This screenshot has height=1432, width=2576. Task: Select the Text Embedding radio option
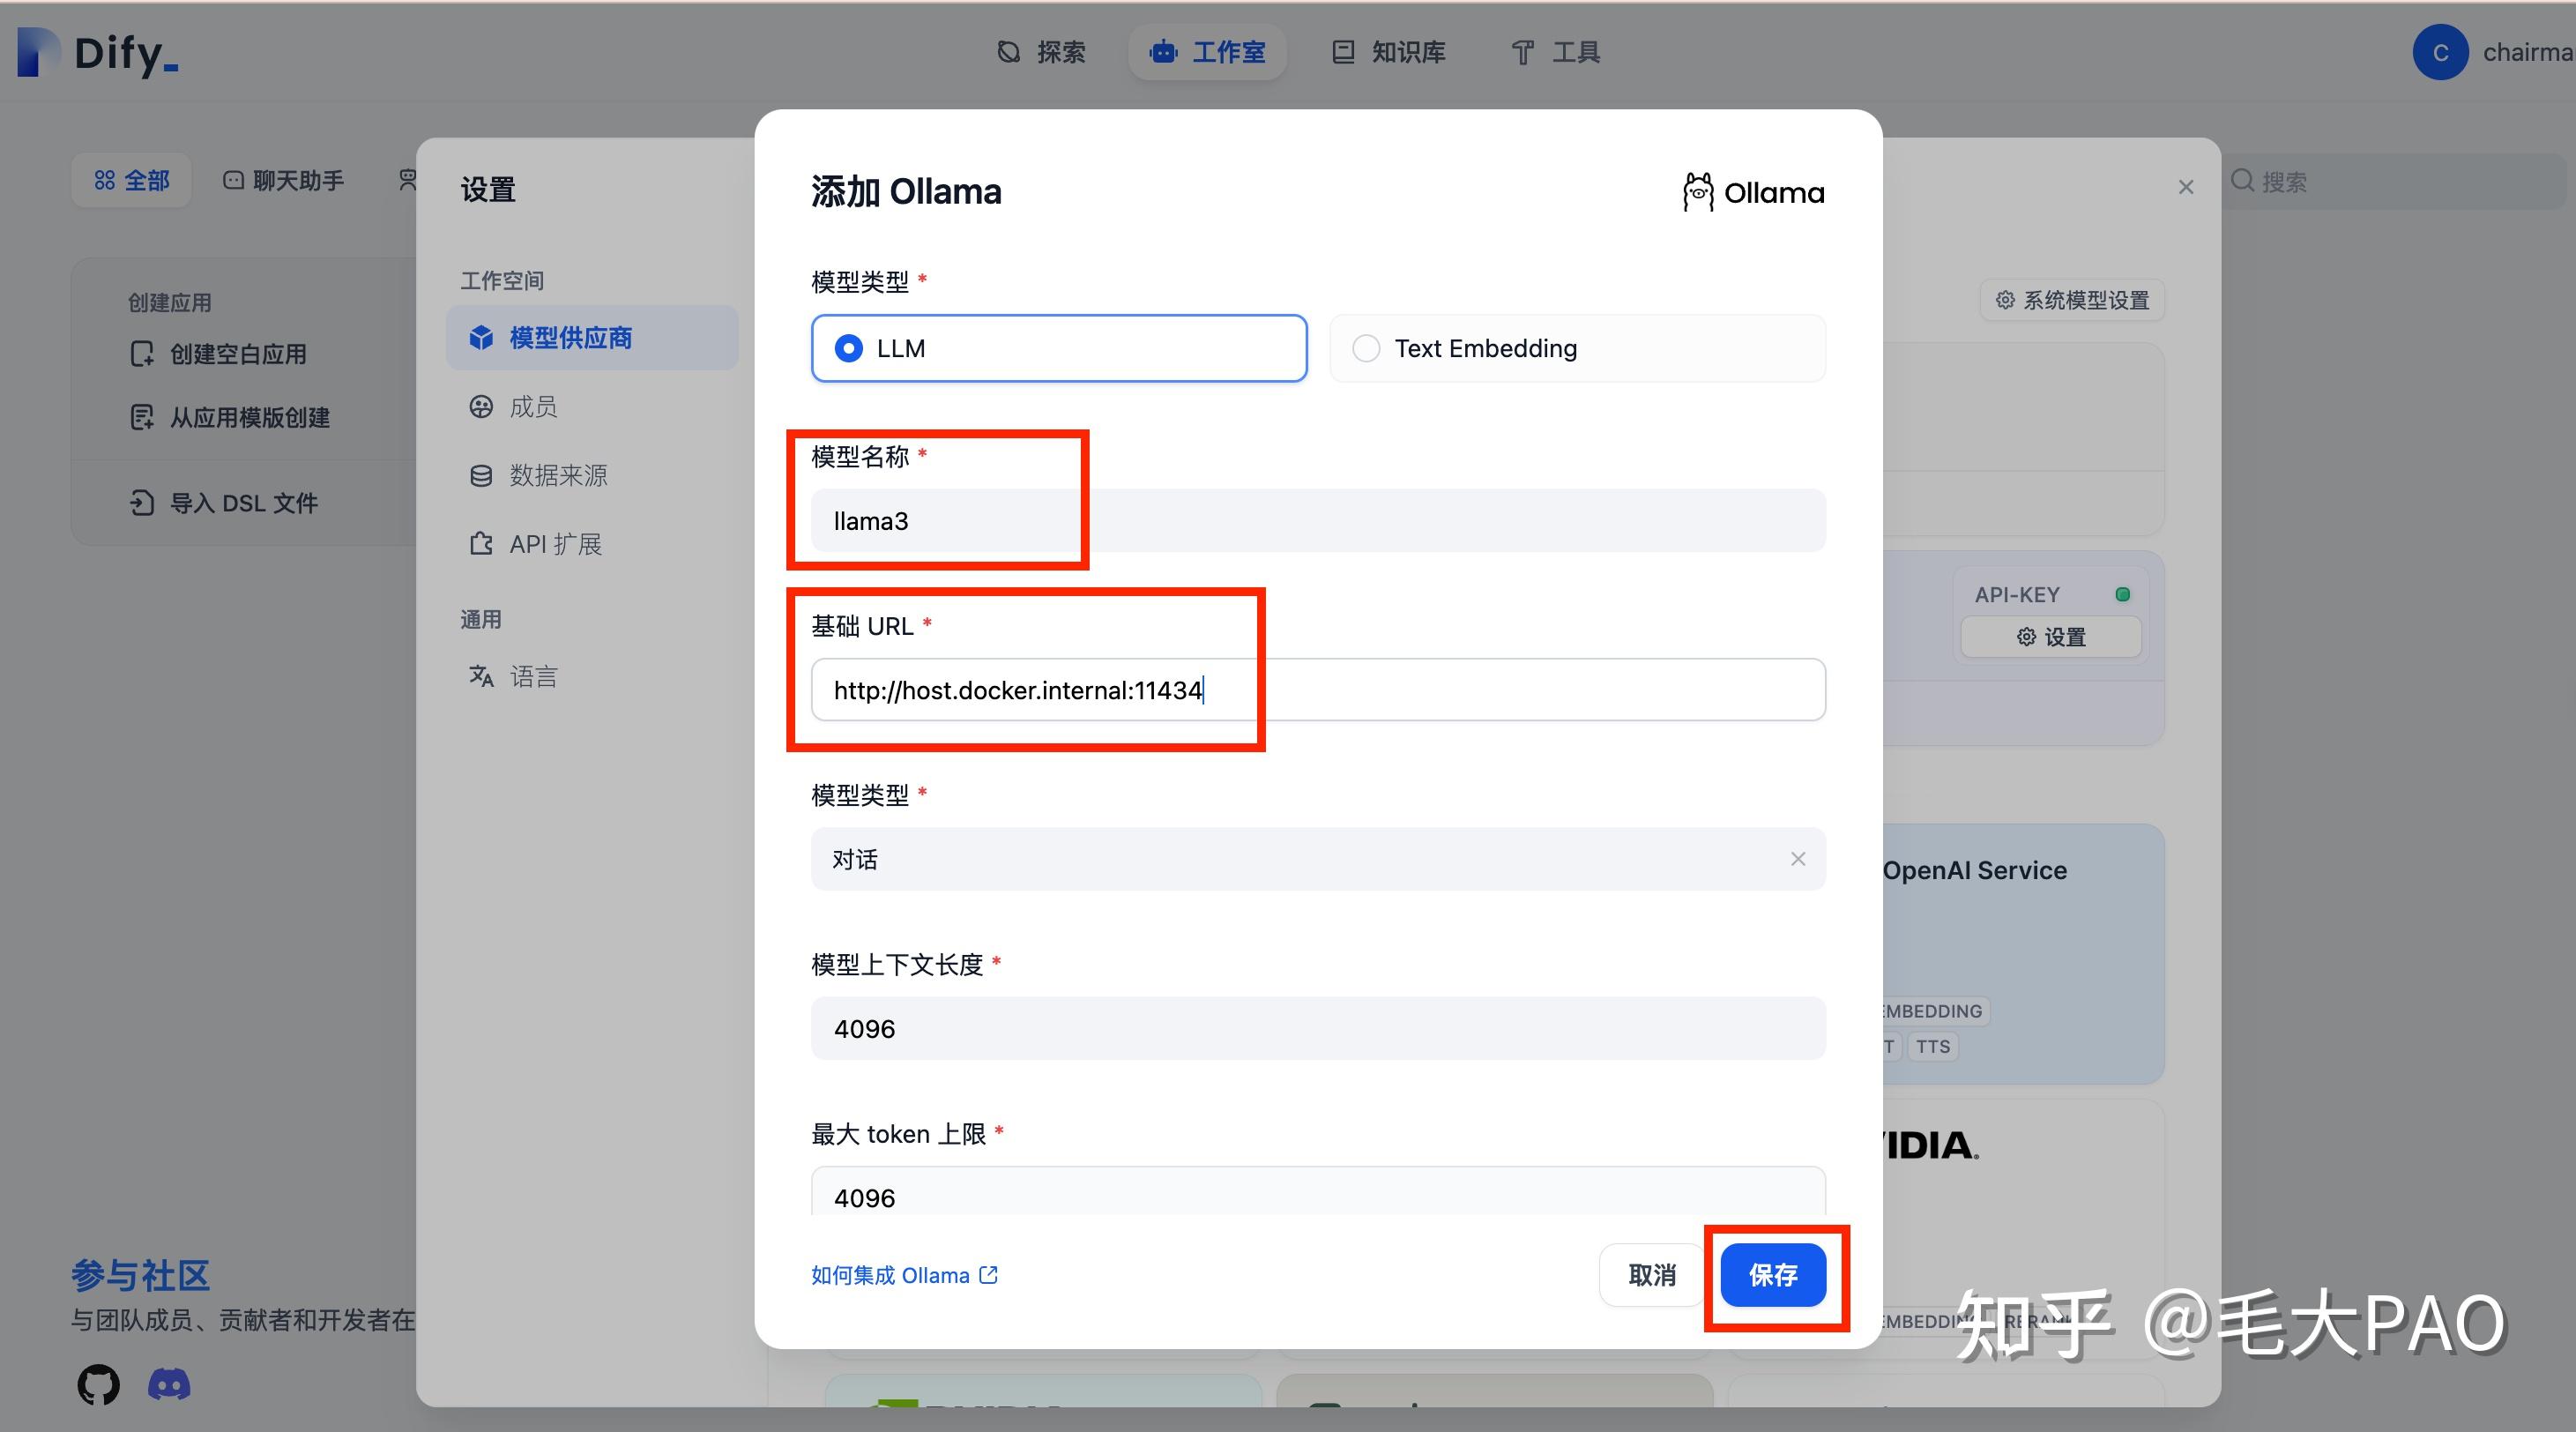click(1577, 348)
